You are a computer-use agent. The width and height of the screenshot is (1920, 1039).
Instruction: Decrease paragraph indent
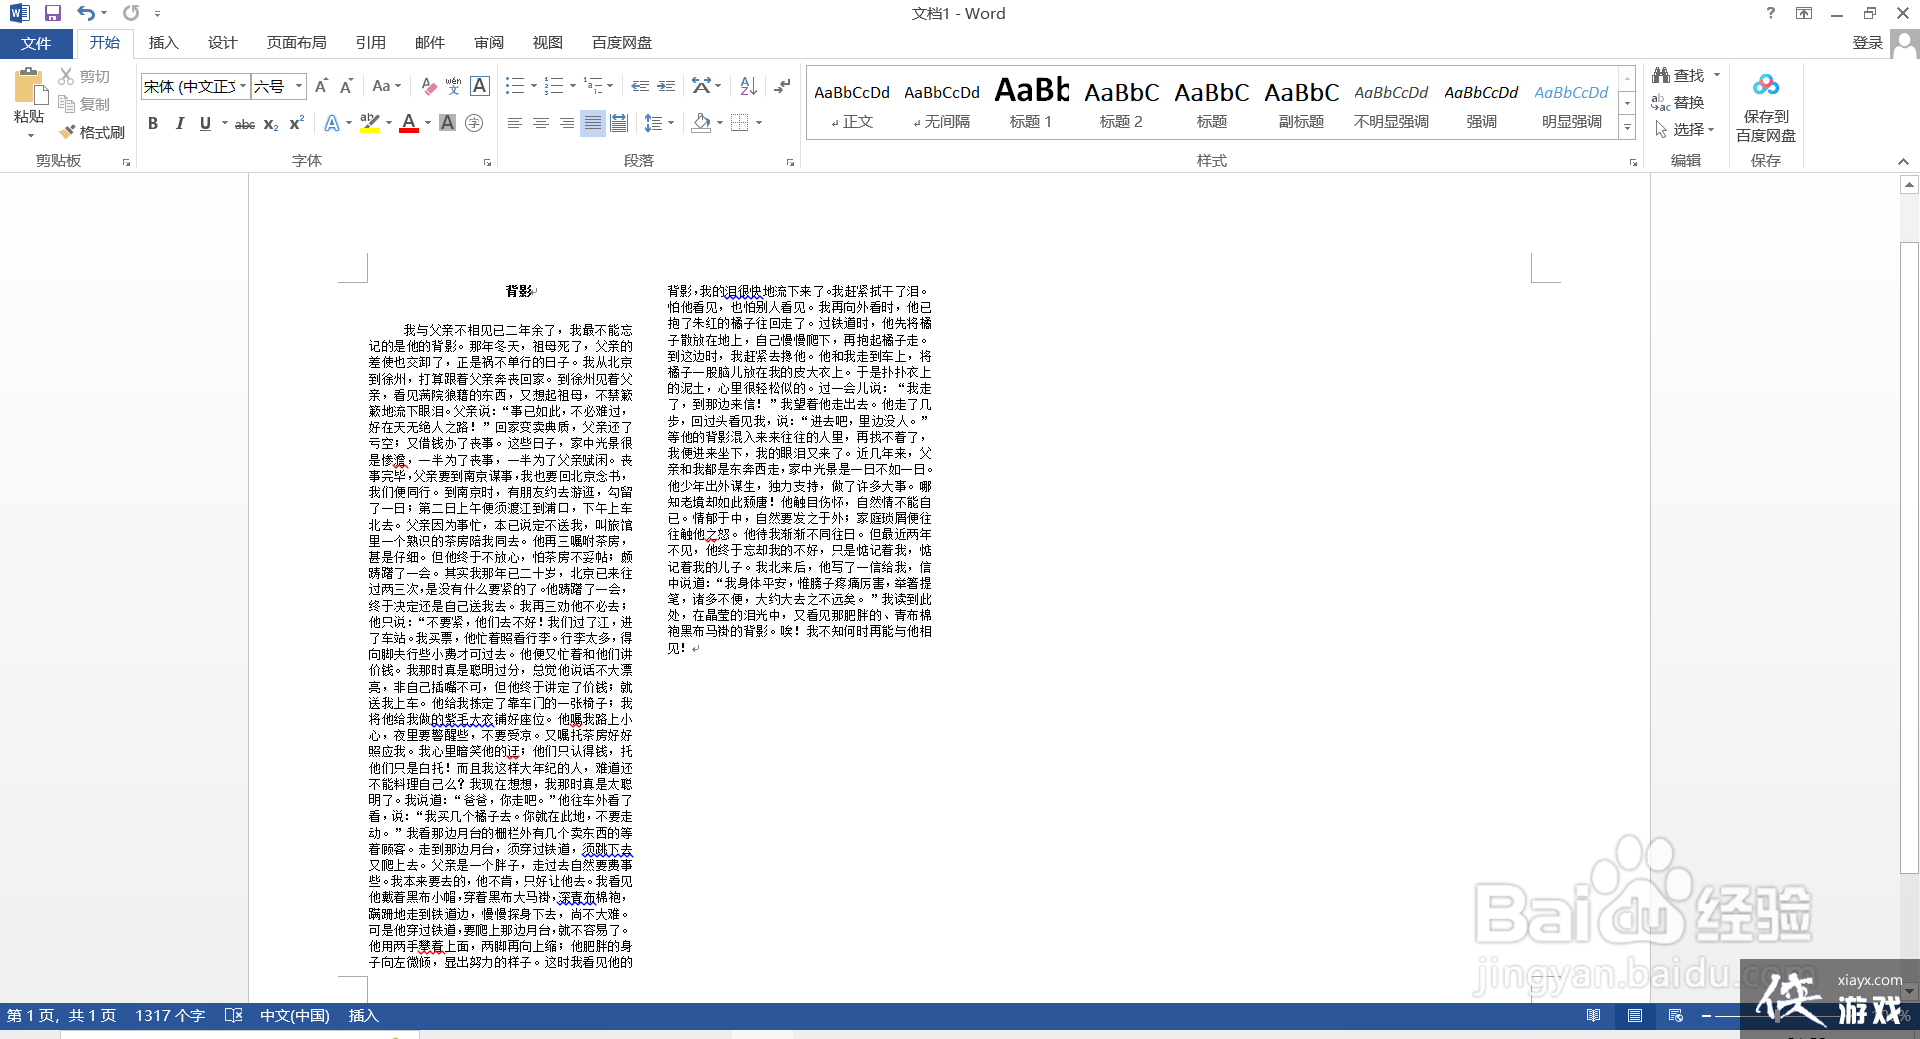tap(640, 87)
